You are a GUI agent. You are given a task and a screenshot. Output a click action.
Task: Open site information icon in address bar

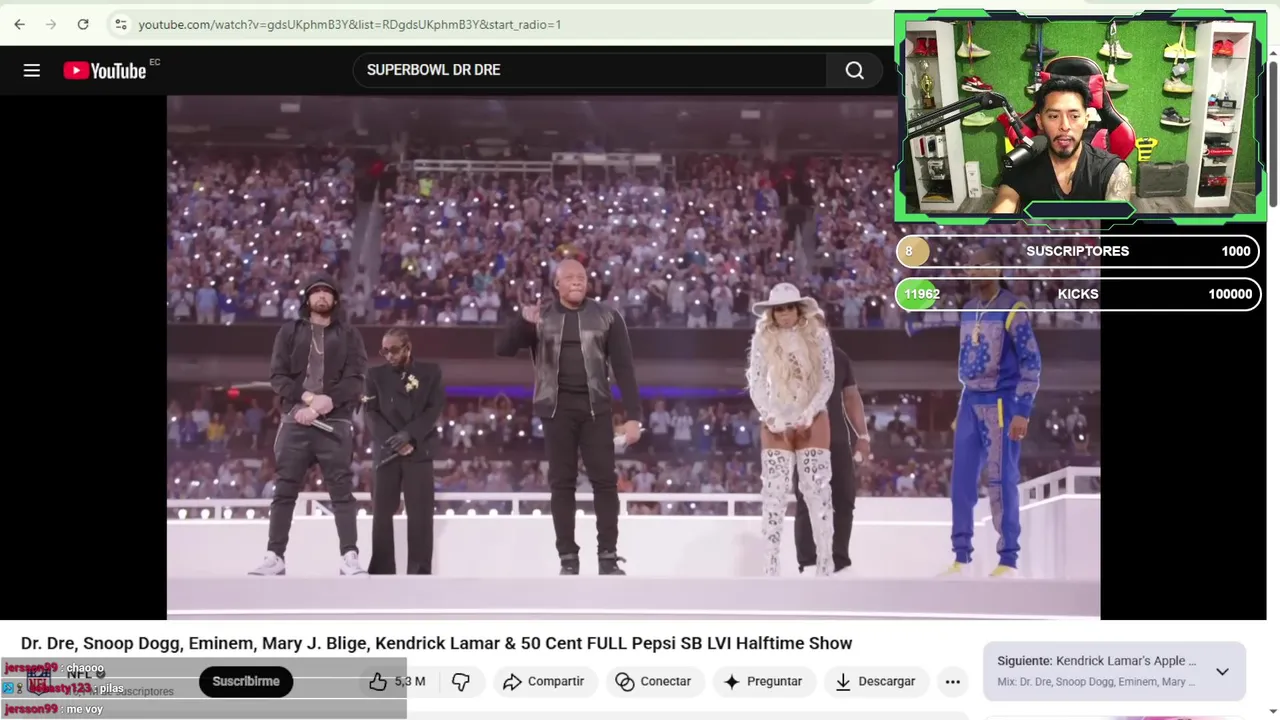[x=120, y=24]
